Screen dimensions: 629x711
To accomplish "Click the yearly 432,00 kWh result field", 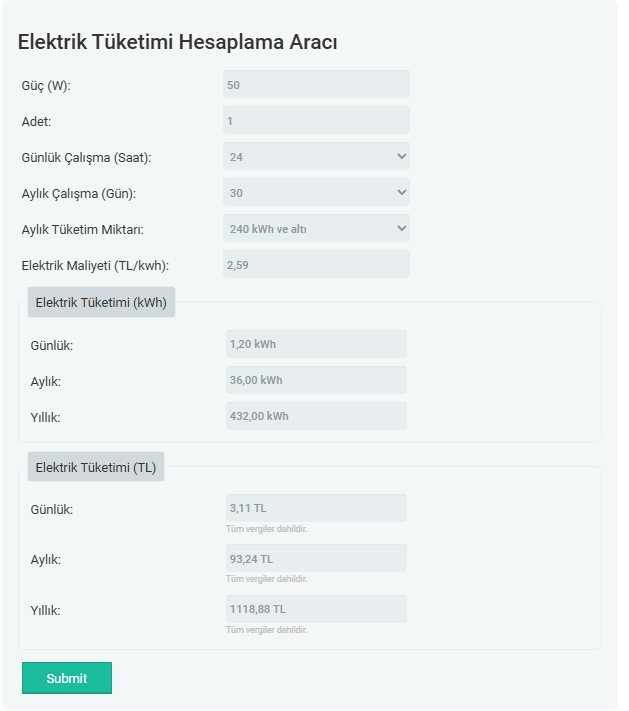I will pyautogui.click(x=316, y=416).
